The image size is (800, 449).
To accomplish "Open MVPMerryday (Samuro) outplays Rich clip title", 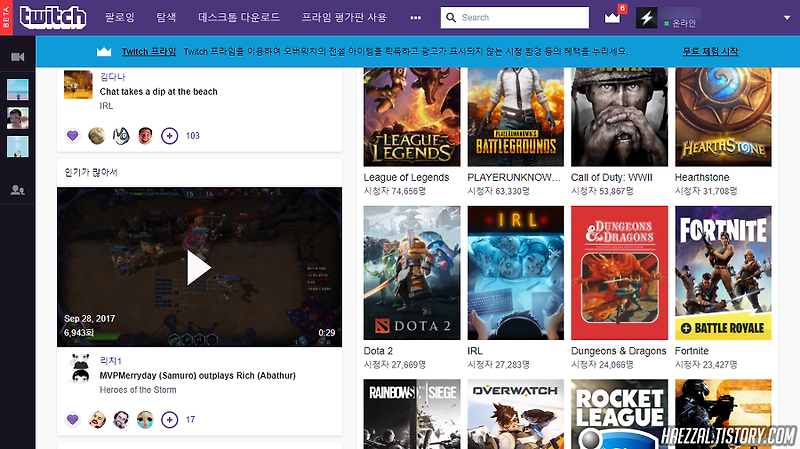I will pyautogui.click(x=198, y=376).
